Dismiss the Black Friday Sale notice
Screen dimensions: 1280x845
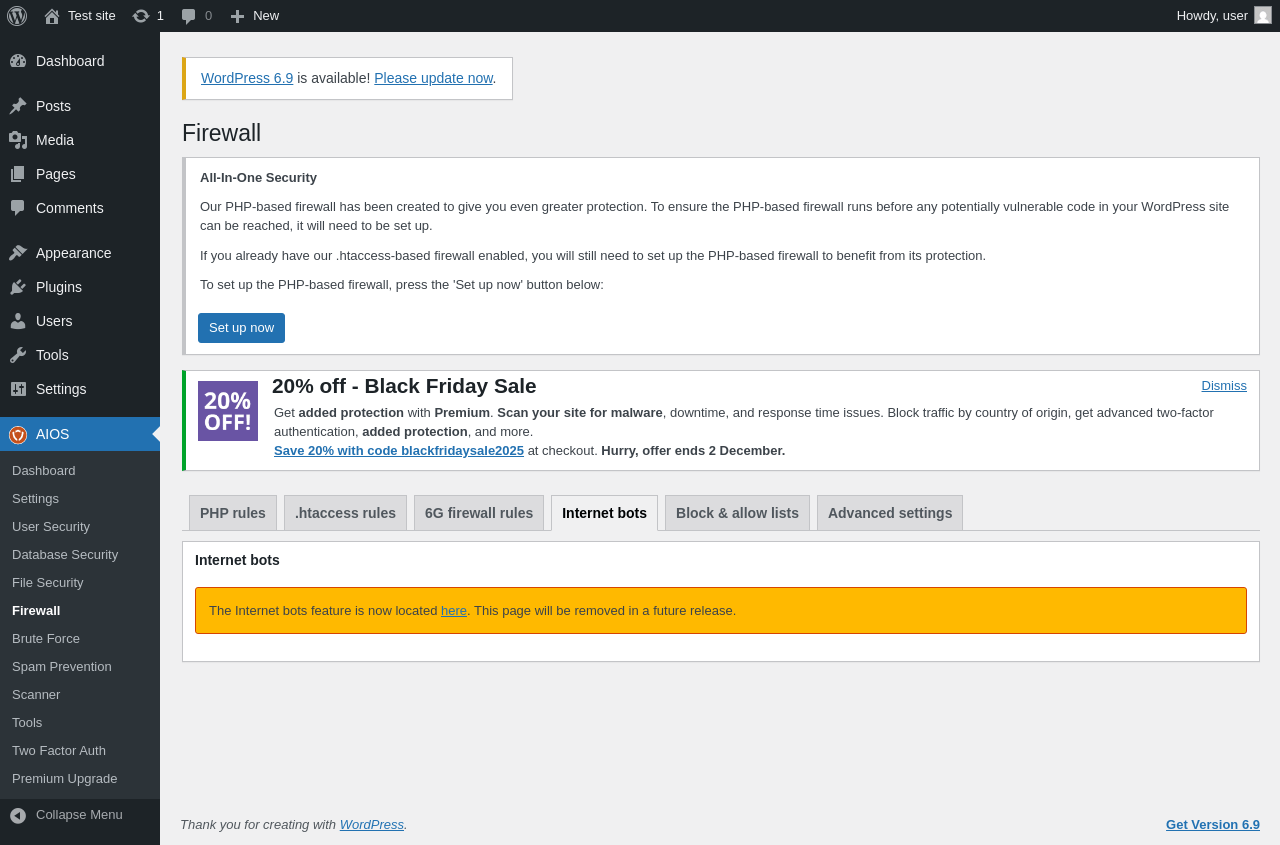tap(1224, 386)
